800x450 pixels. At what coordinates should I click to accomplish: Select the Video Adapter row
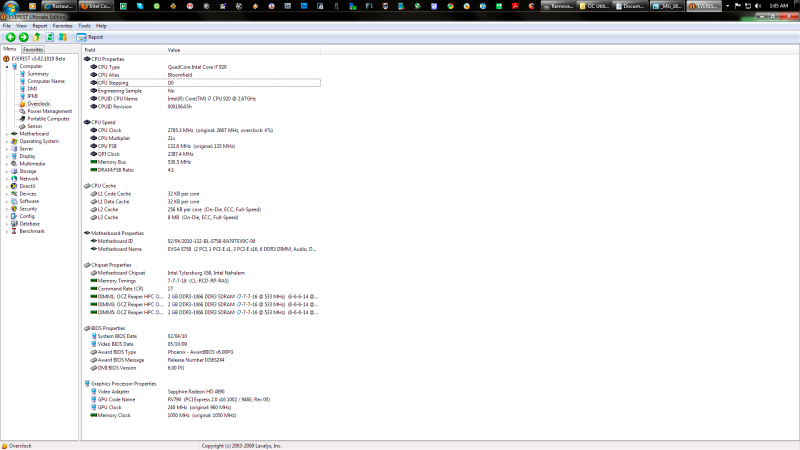tap(205, 391)
